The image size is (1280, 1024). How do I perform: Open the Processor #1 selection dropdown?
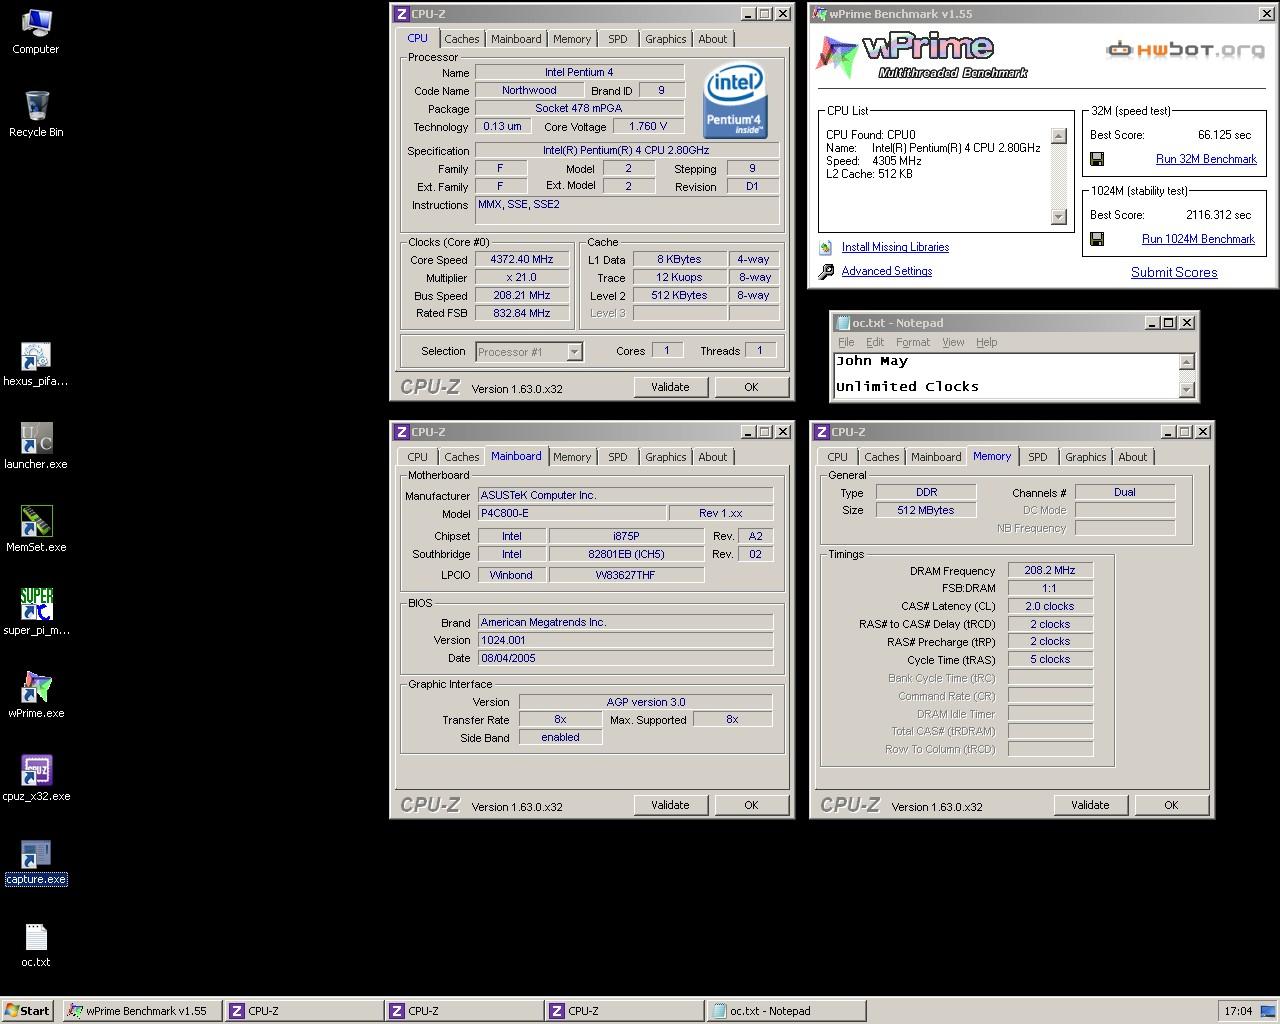click(574, 352)
